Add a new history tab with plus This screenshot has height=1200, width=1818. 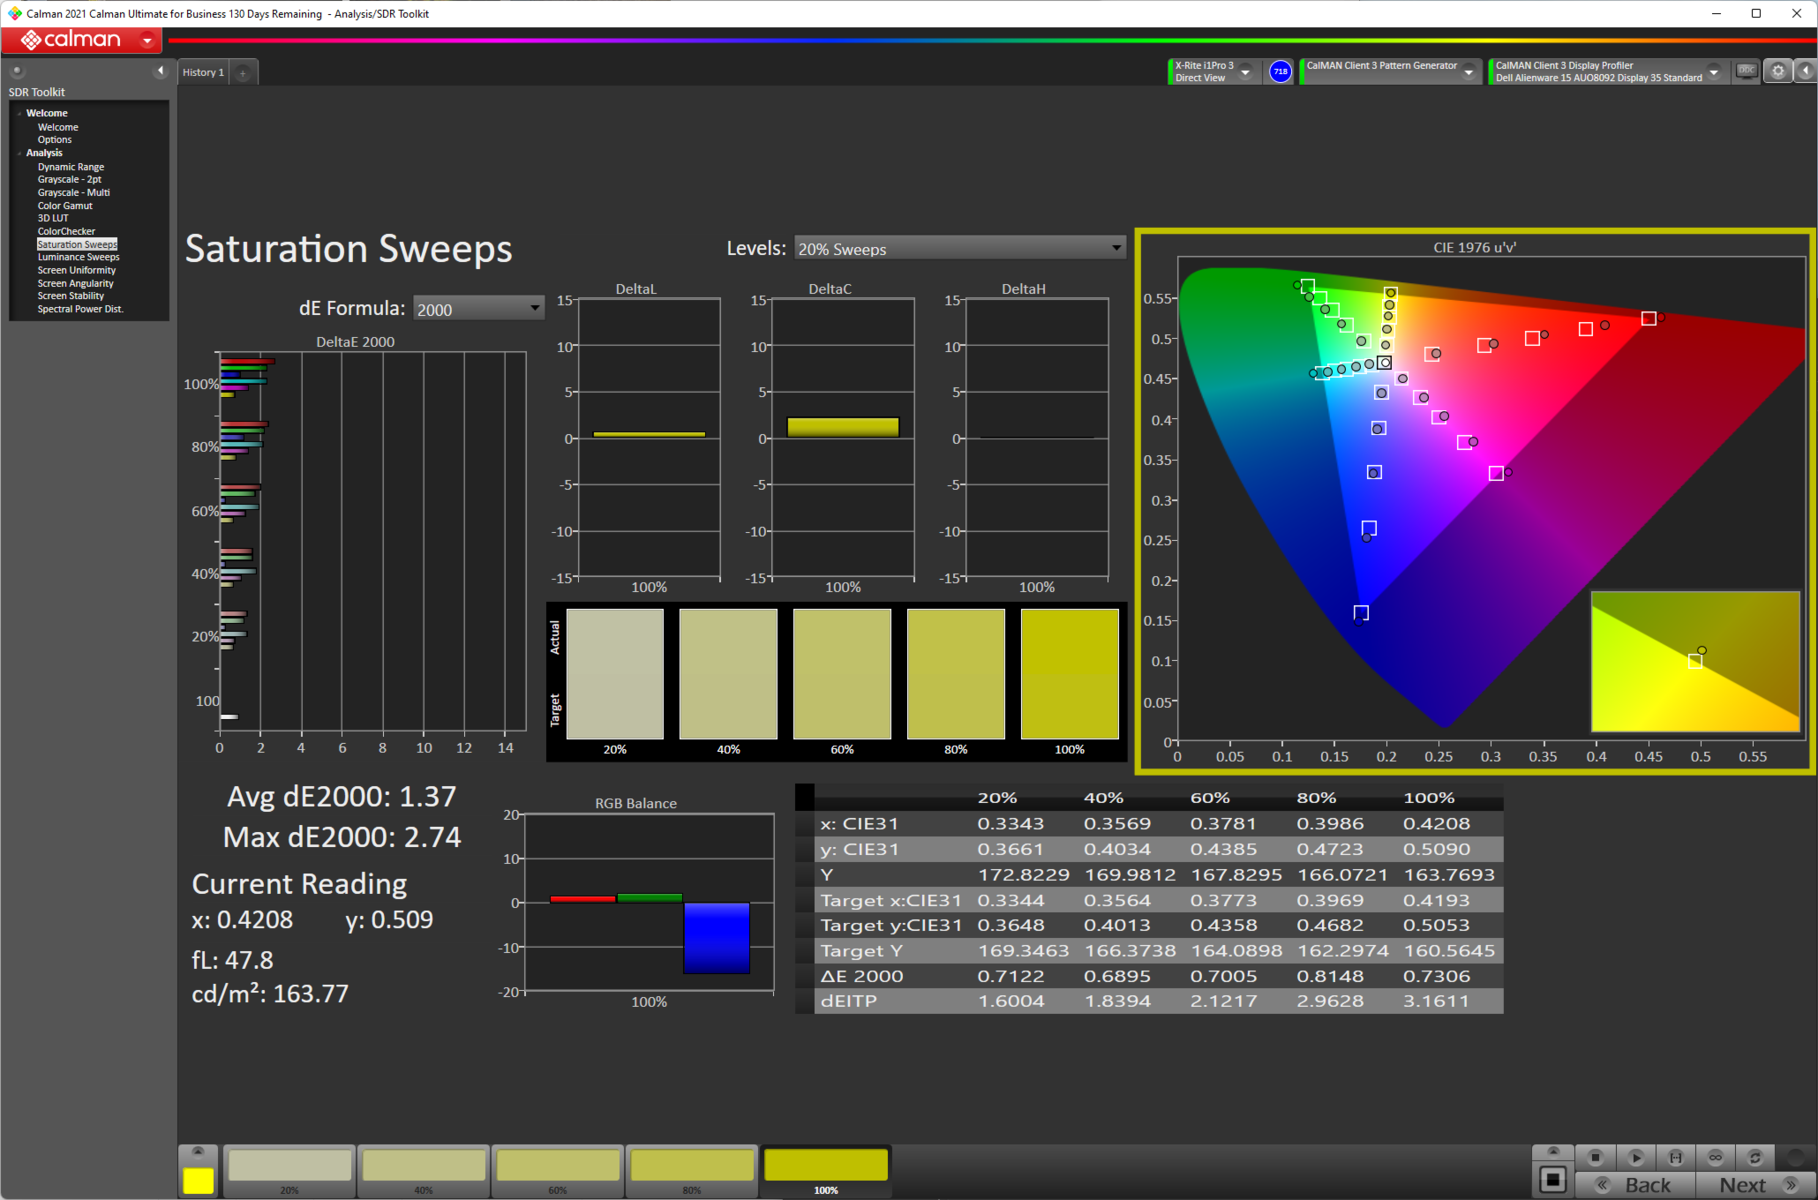click(243, 72)
